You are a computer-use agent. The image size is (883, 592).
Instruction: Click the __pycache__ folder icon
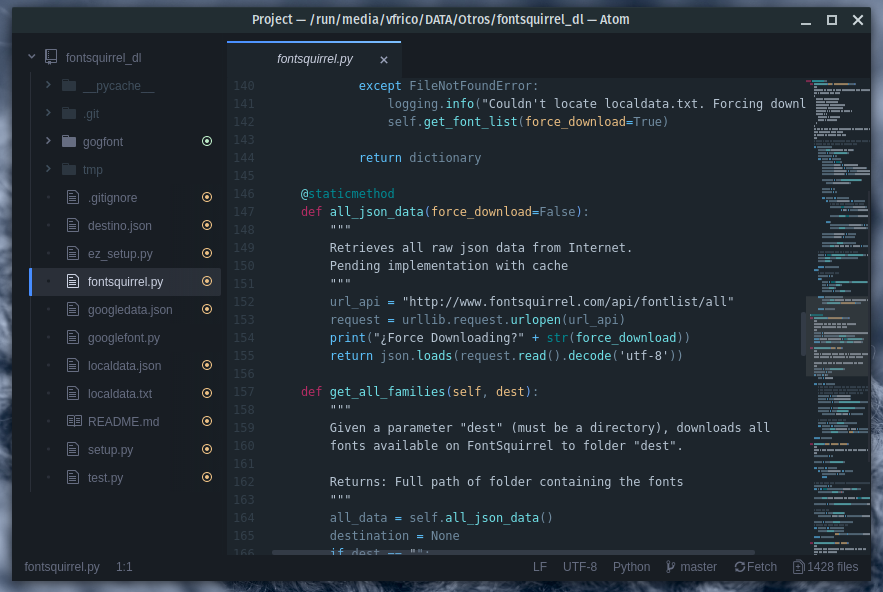[x=69, y=86]
